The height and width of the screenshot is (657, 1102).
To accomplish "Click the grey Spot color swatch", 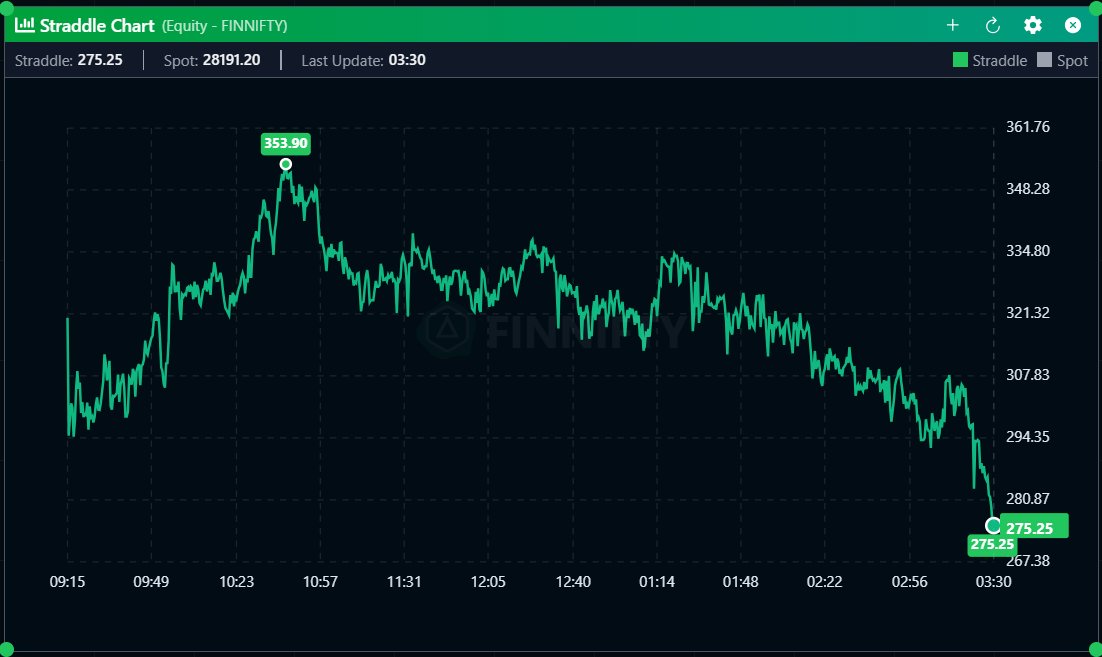I will [x=1044, y=60].
